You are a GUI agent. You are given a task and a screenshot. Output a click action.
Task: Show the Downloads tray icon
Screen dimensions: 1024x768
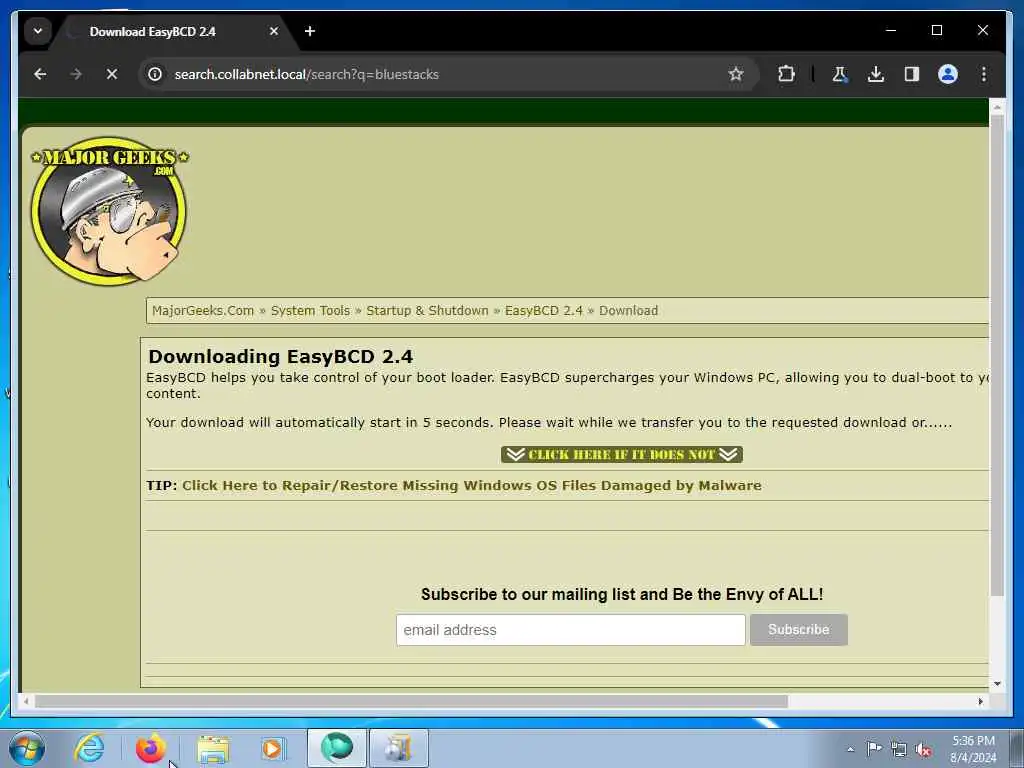pyautogui.click(x=876, y=74)
